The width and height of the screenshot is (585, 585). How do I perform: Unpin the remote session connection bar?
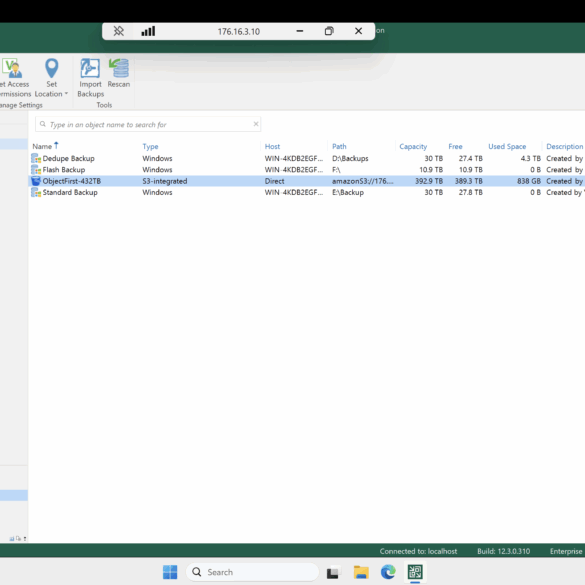(119, 31)
